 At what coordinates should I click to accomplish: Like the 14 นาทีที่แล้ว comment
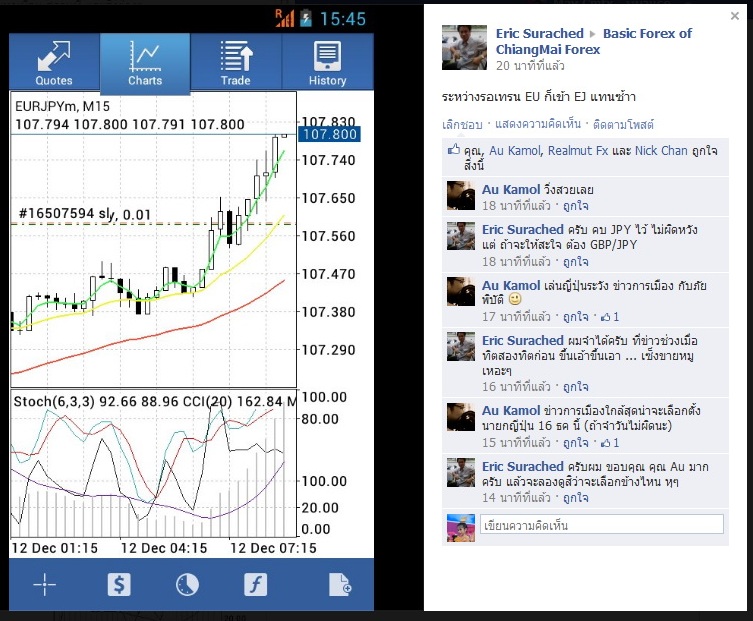576,498
